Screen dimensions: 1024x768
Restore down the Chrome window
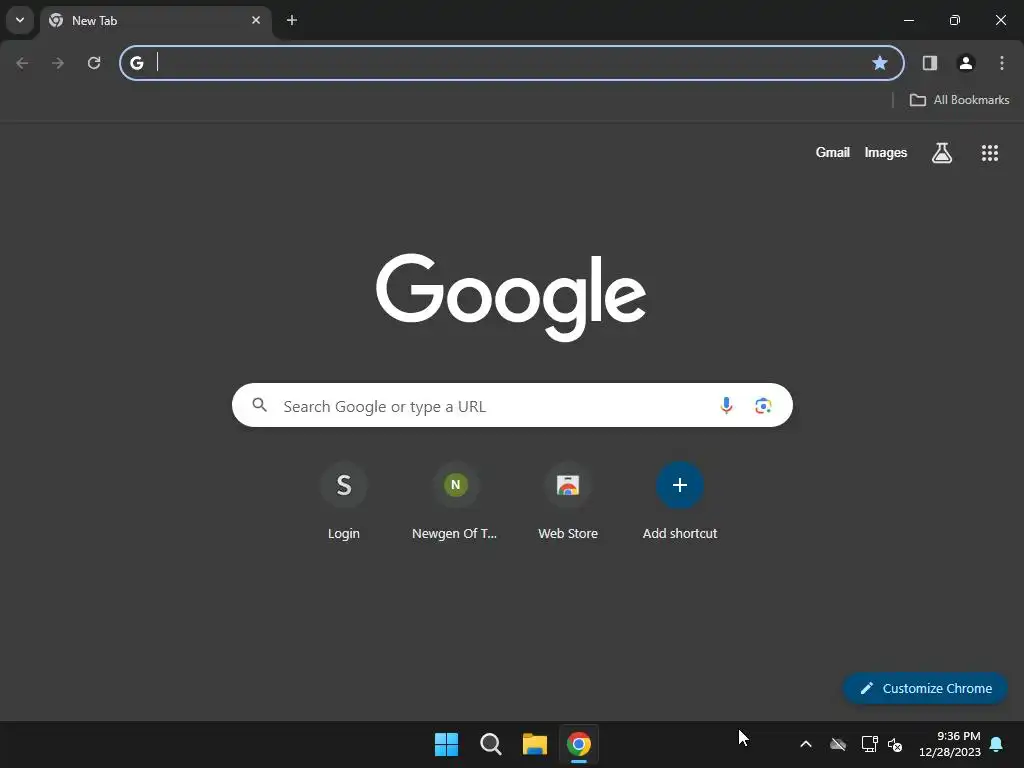[x=955, y=20]
